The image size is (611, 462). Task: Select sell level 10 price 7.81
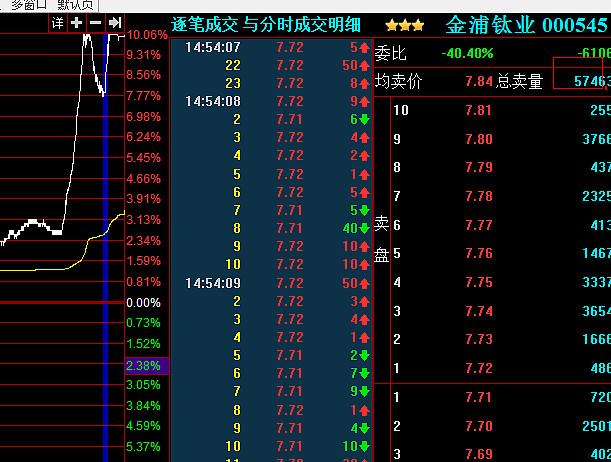pos(479,111)
